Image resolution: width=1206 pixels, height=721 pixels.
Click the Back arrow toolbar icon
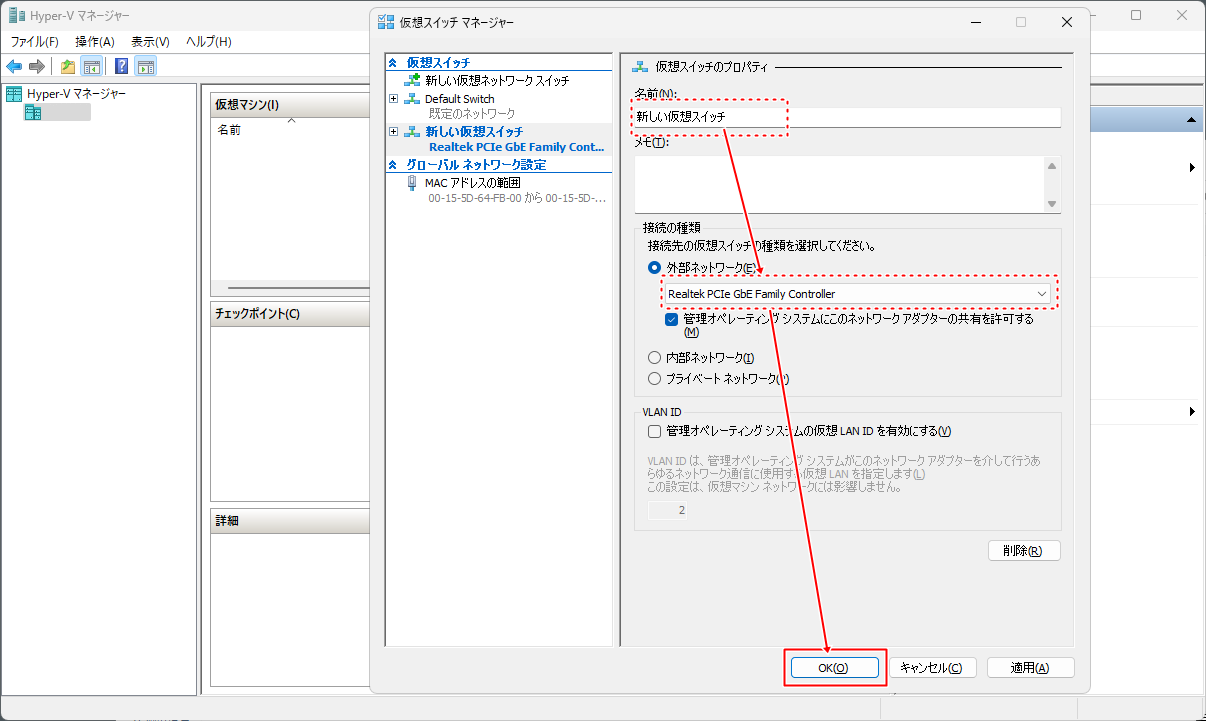pos(14,67)
